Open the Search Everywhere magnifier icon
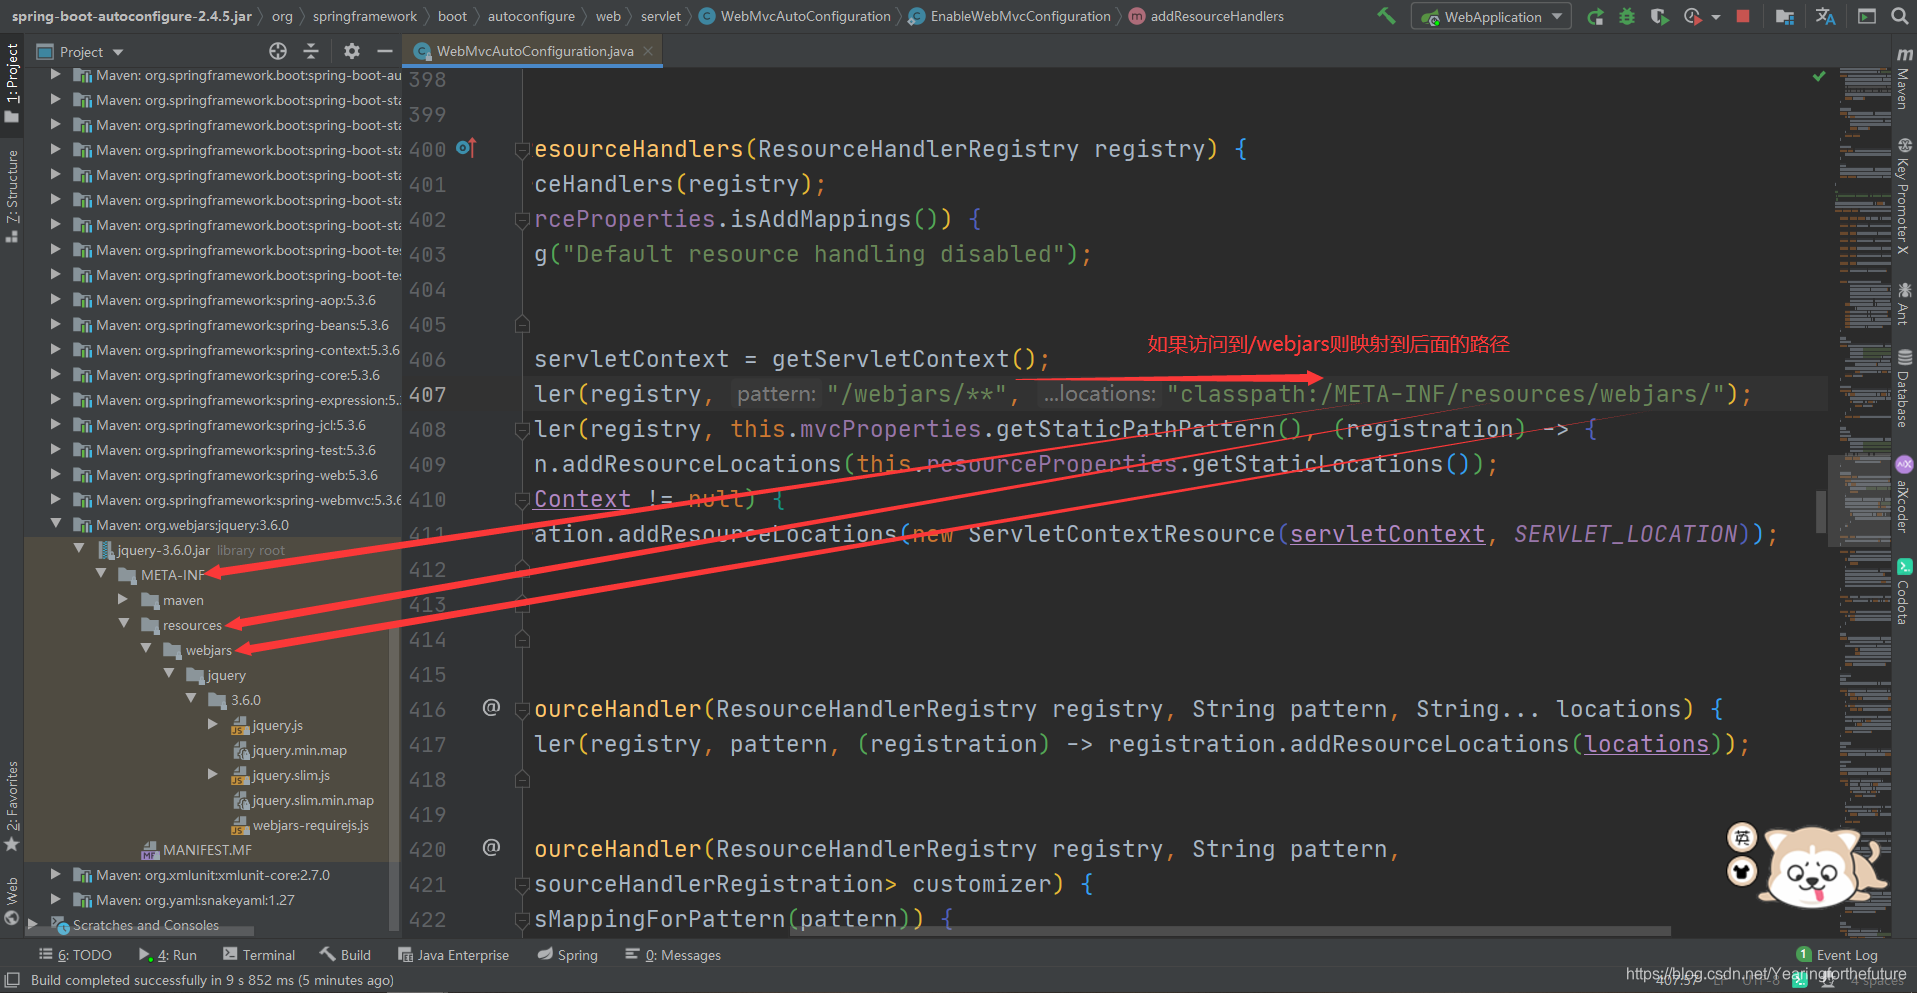This screenshot has height=993, width=1917. coord(1900,17)
